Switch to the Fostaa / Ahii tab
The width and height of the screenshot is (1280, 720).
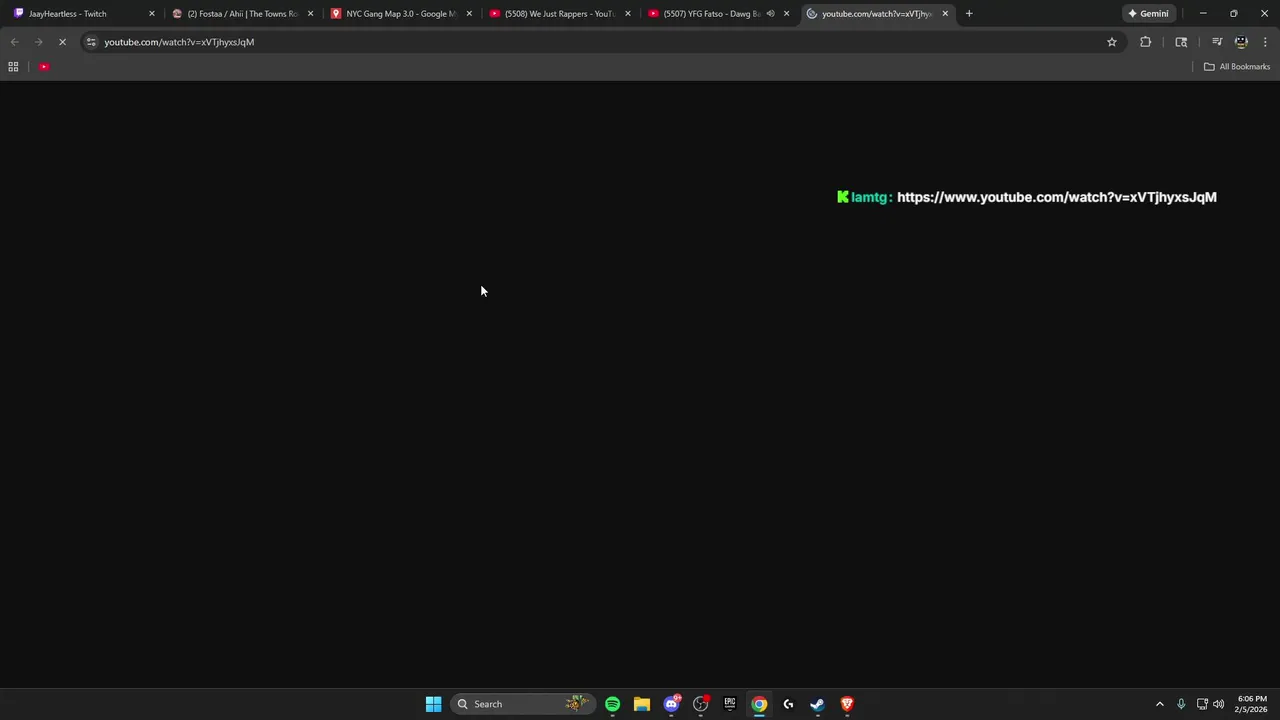tap(243, 14)
